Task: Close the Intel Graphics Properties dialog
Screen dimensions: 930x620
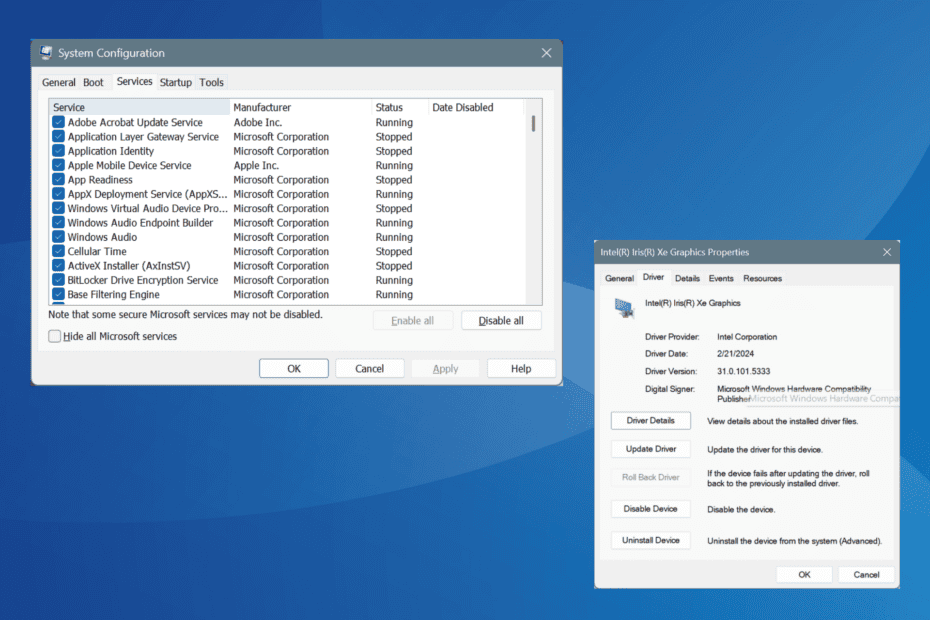Action: (x=887, y=252)
